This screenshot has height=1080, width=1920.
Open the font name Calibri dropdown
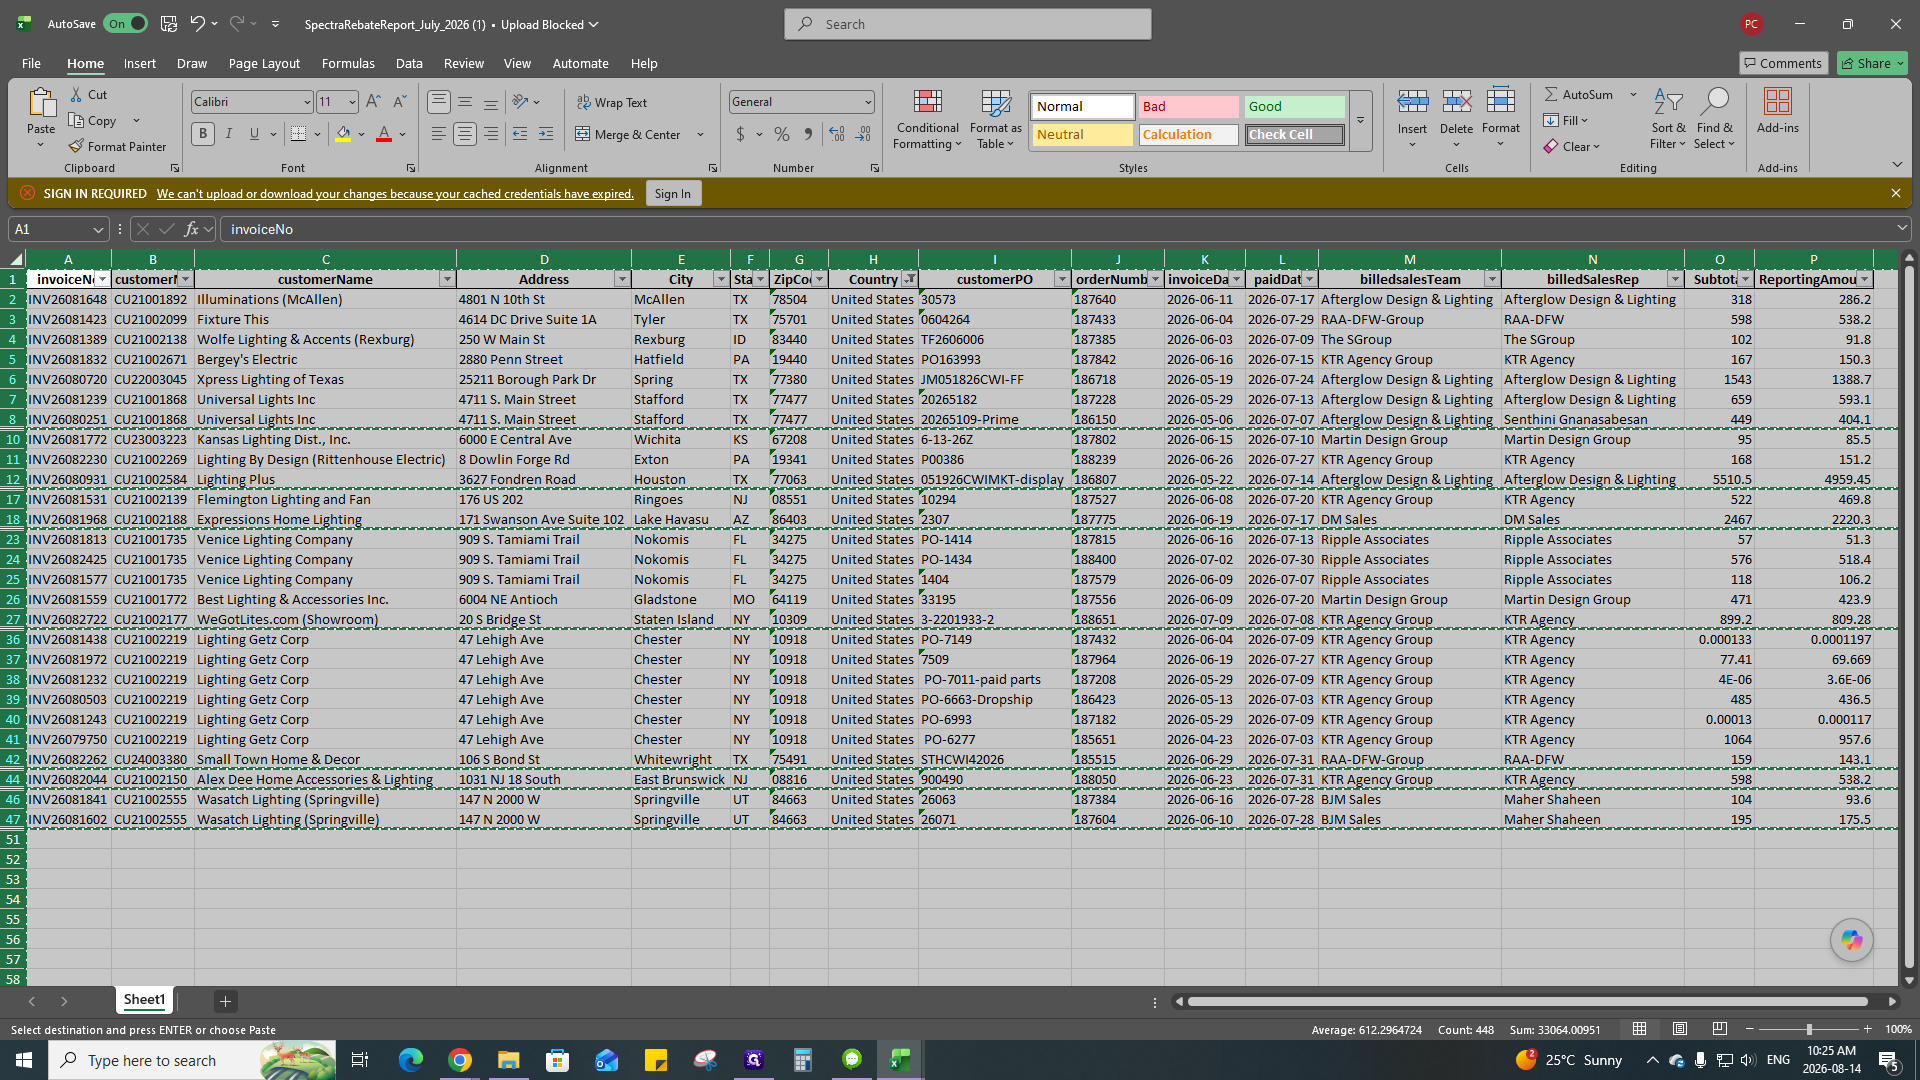point(306,102)
